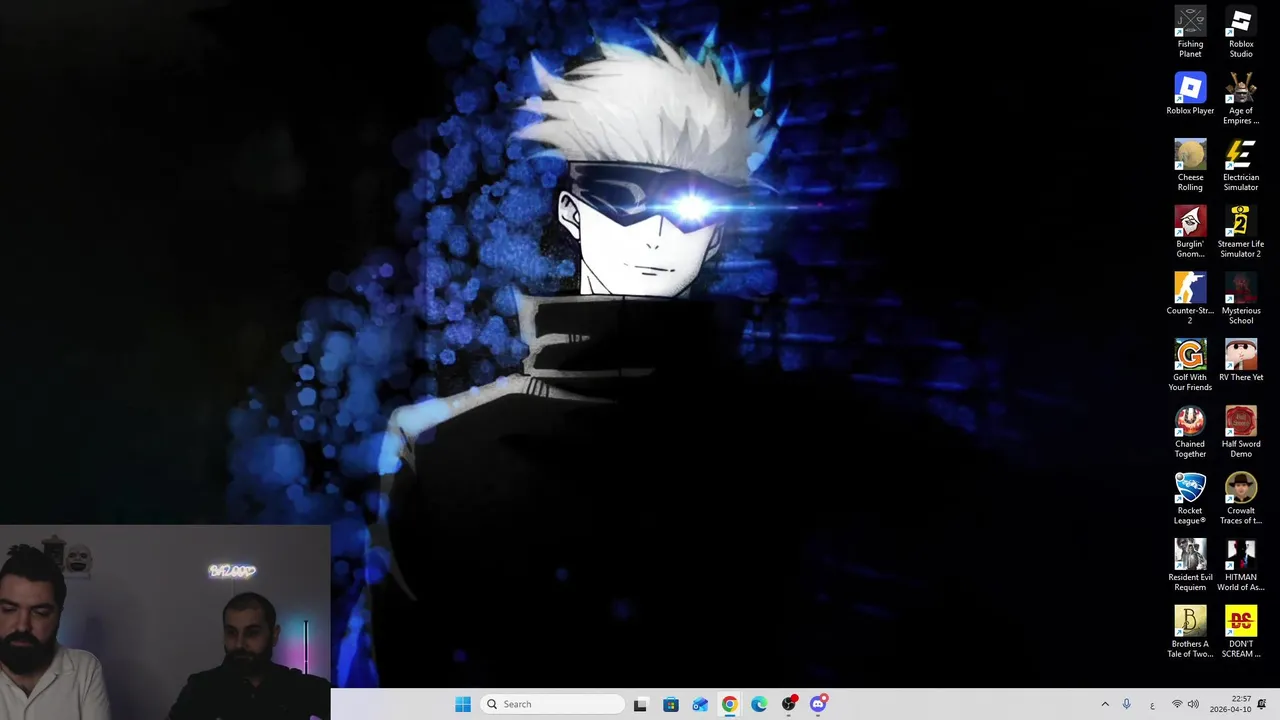Click the RV There Yet desktop shortcut
The image size is (1280, 720).
click(x=1241, y=361)
